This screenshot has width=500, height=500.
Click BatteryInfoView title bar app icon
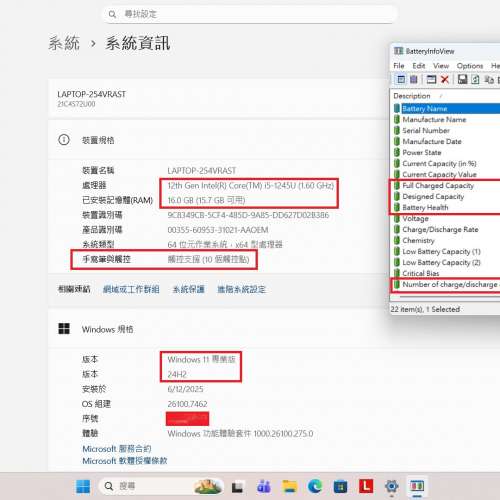coord(398,51)
